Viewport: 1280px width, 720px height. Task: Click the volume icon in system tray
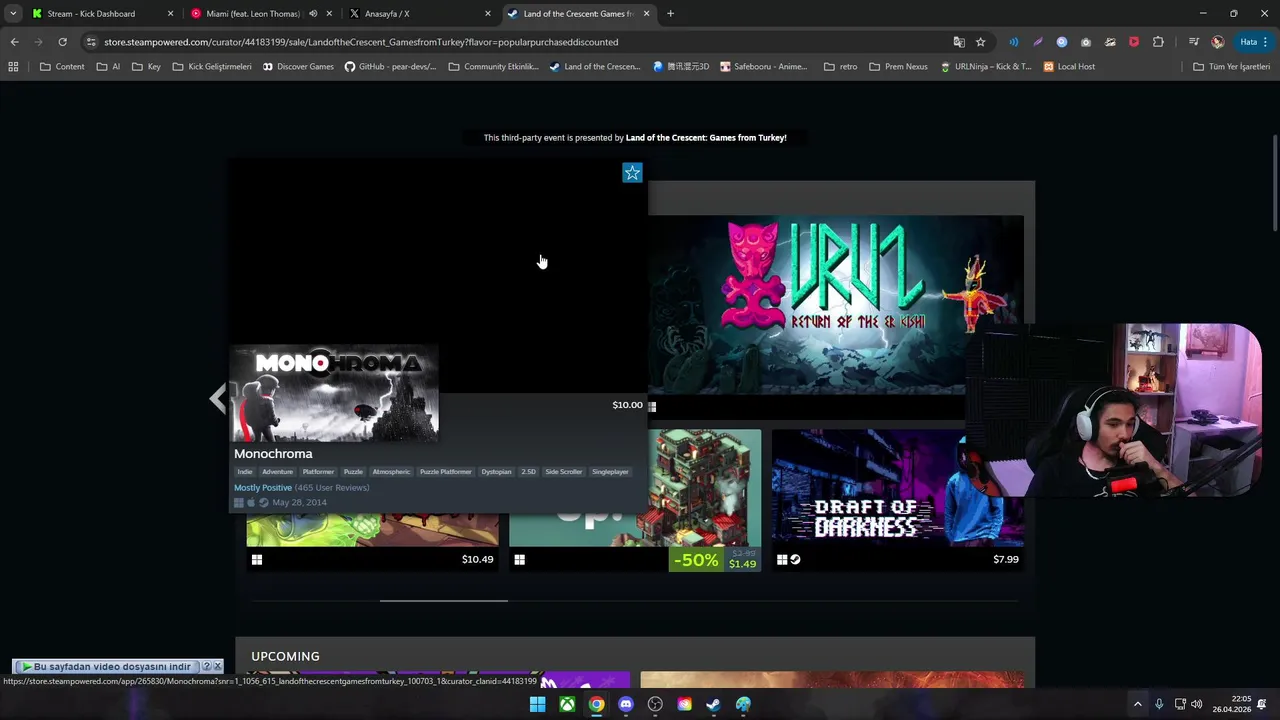point(1197,704)
